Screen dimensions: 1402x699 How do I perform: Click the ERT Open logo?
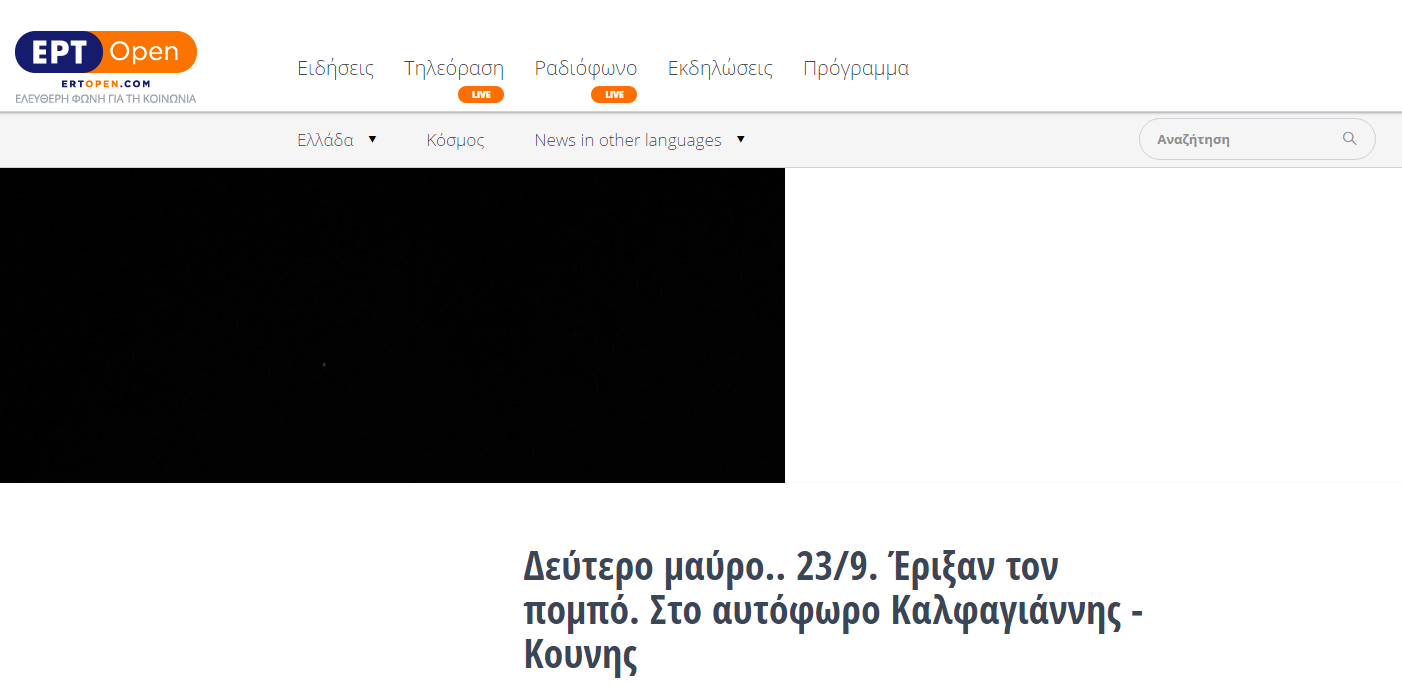point(105,50)
